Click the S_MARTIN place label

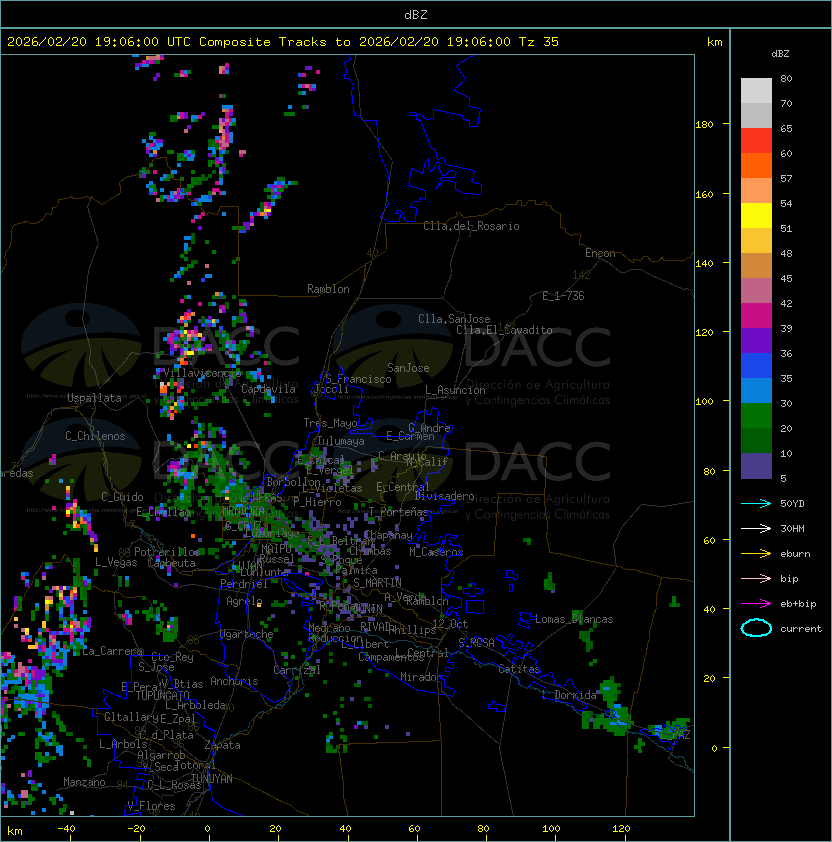click(x=377, y=583)
